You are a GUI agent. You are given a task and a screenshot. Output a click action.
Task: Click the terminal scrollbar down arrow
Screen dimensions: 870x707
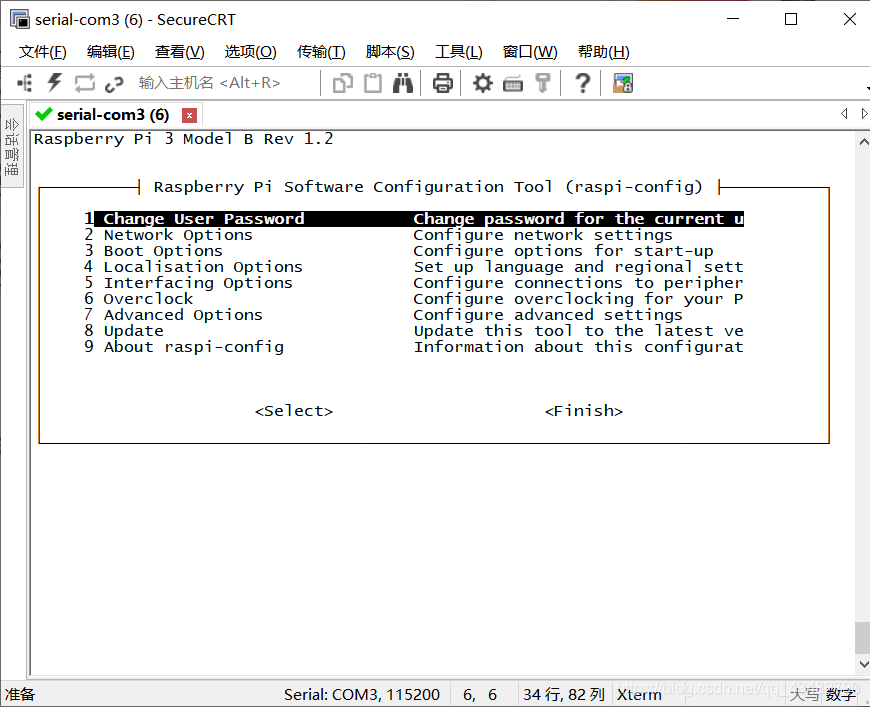tap(863, 664)
